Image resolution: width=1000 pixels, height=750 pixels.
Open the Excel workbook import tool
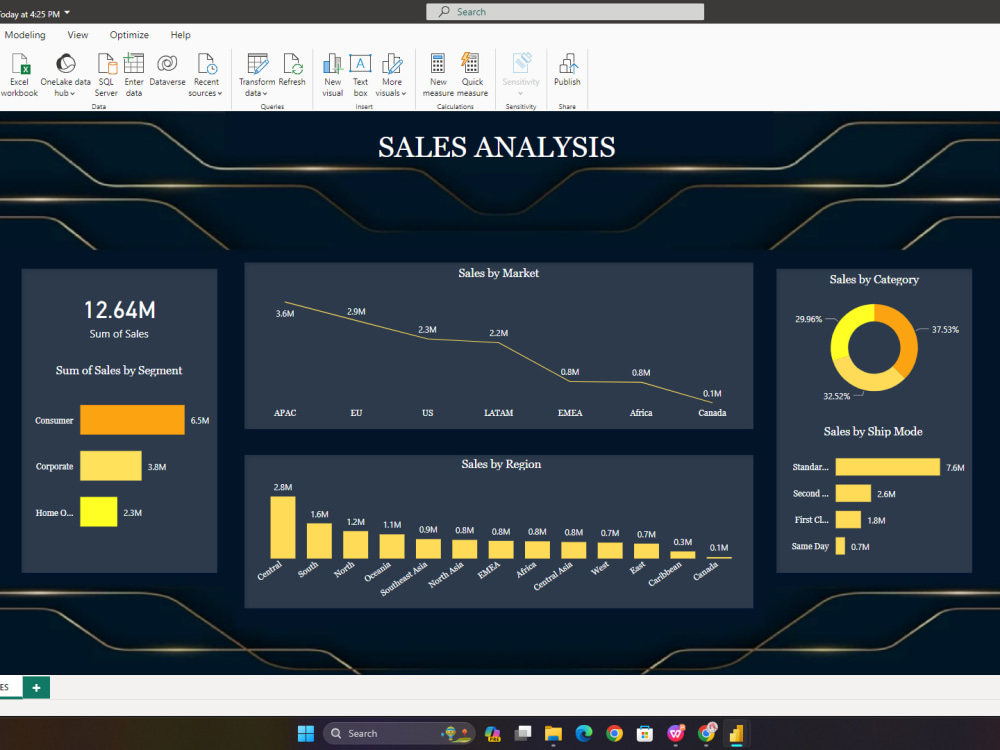[18, 72]
